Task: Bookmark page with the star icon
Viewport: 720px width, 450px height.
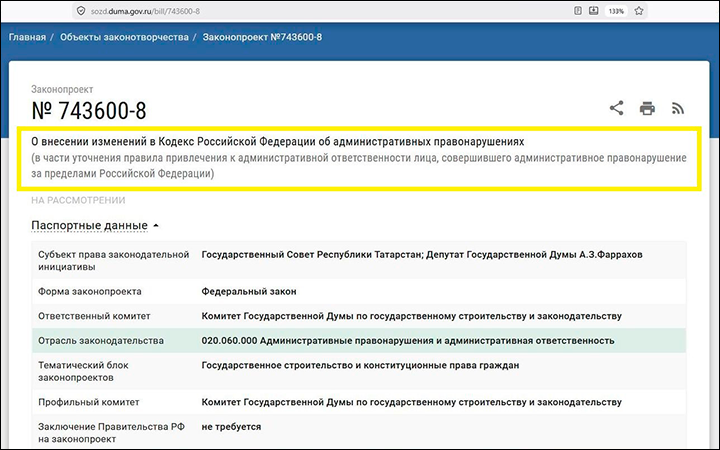Action: point(639,11)
